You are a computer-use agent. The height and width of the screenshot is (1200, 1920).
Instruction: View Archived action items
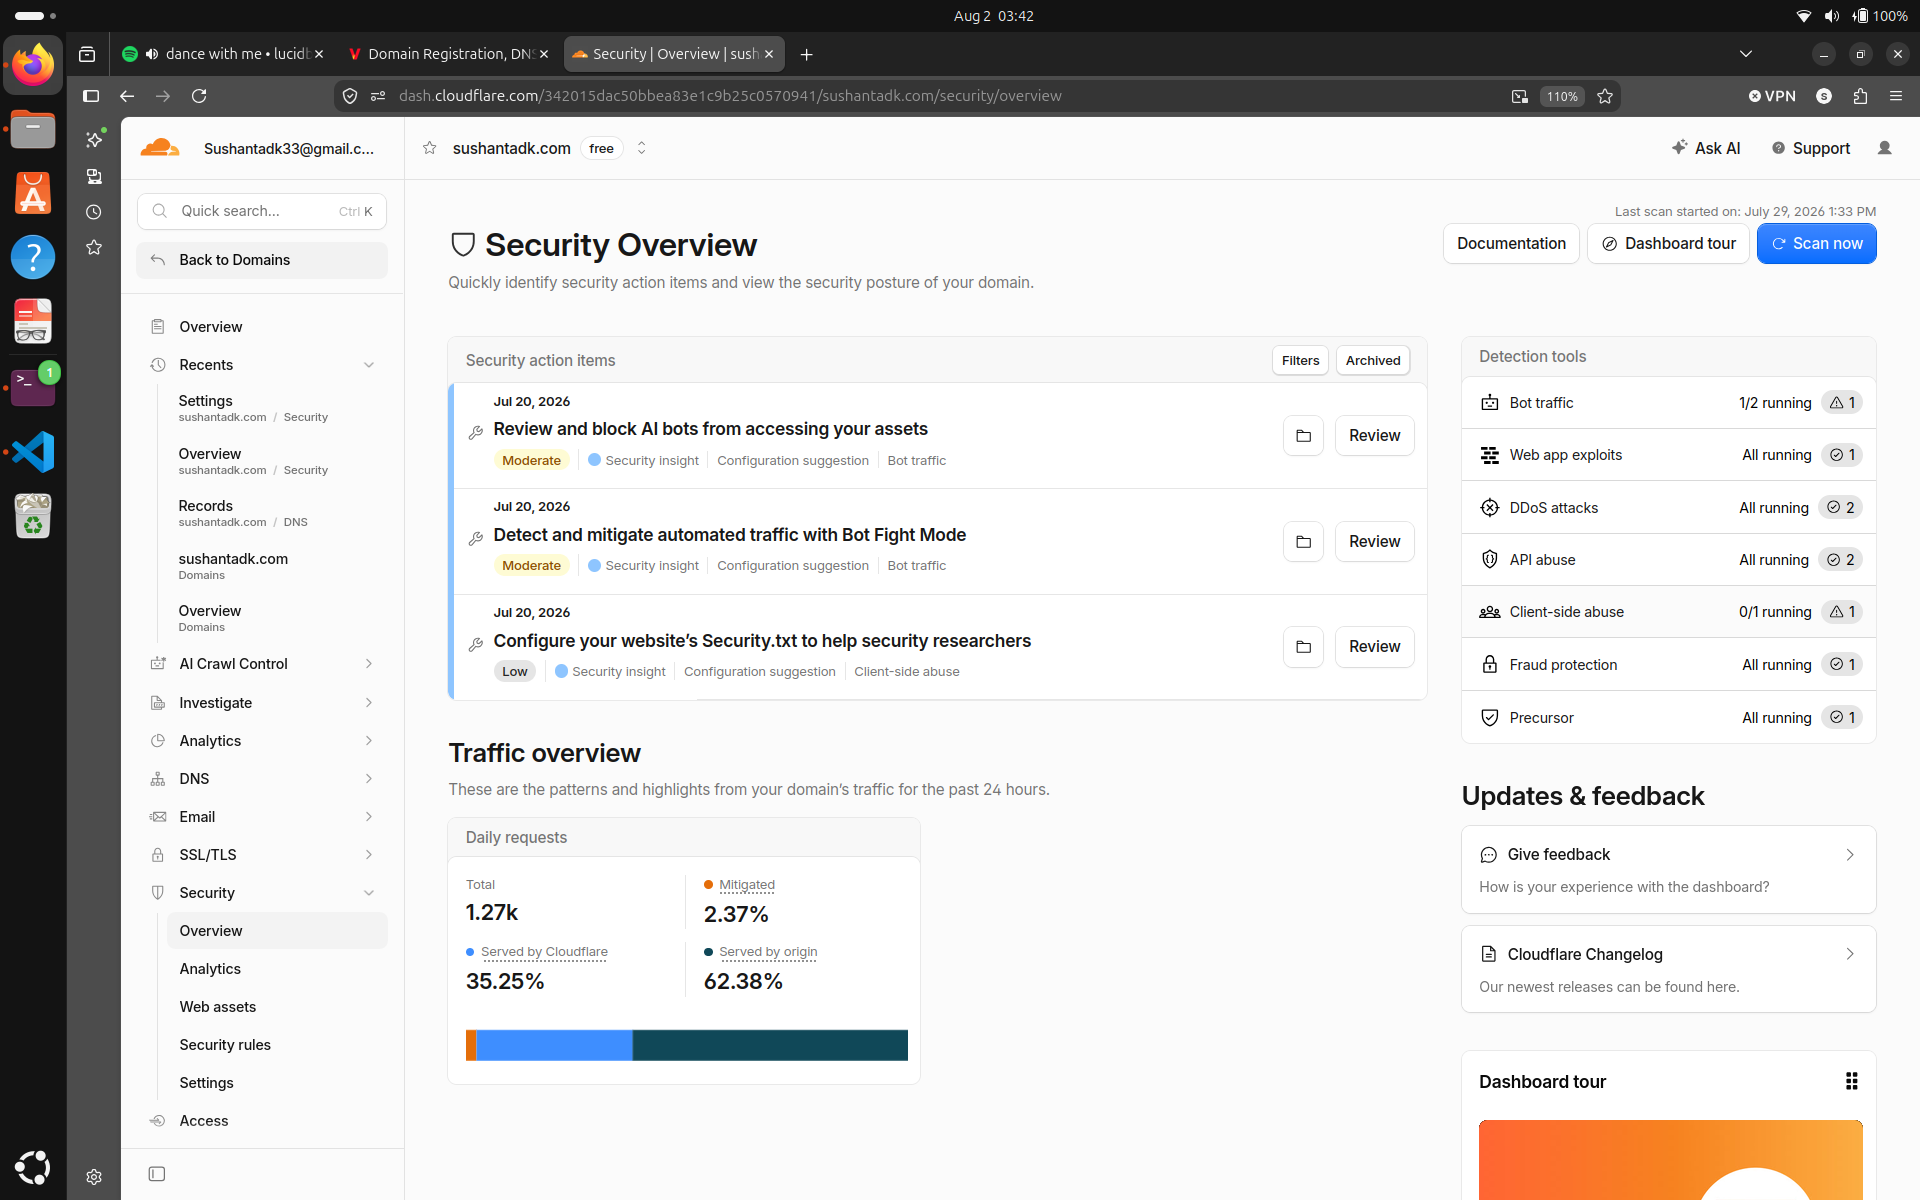[x=1373, y=361]
